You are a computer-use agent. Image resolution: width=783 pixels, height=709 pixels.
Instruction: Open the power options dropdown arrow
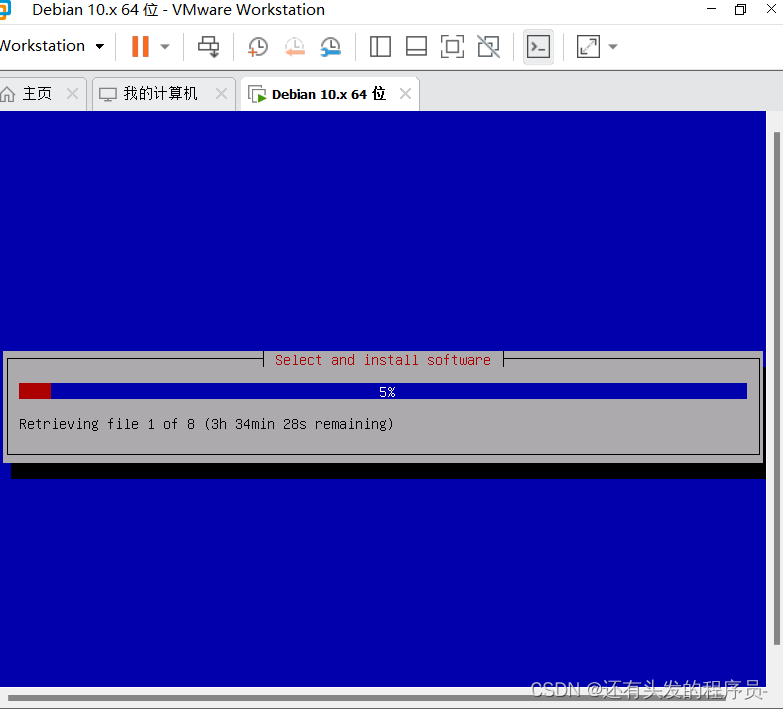[x=165, y=47]
